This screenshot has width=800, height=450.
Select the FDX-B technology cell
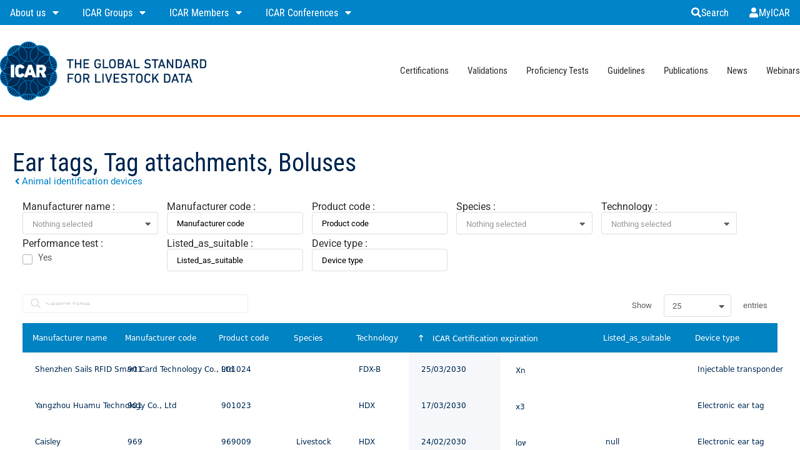(x=369, y=369)
